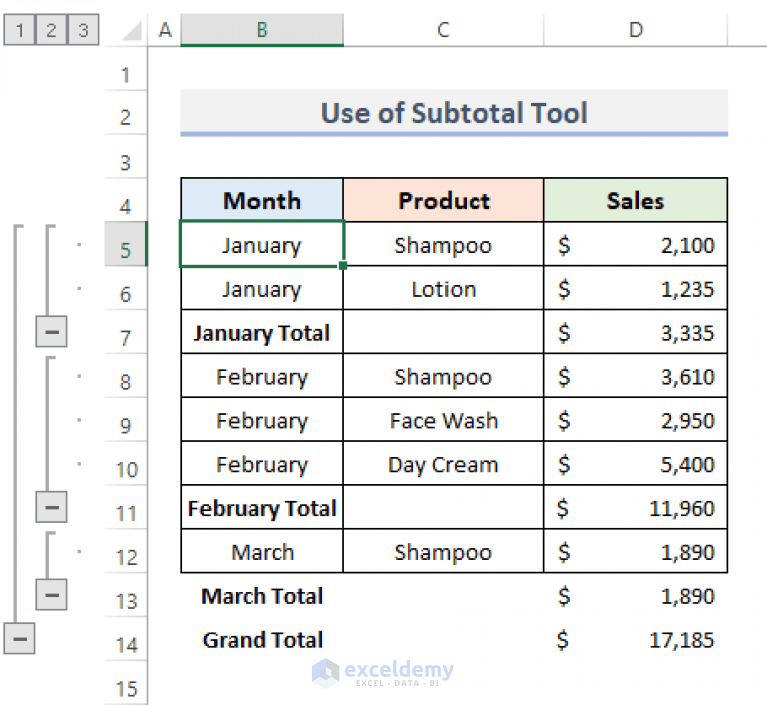The height and width of the screenshot is (705, 767).
Task: Select the 5,400 sales cell
Action: click(x=635, y=464)
